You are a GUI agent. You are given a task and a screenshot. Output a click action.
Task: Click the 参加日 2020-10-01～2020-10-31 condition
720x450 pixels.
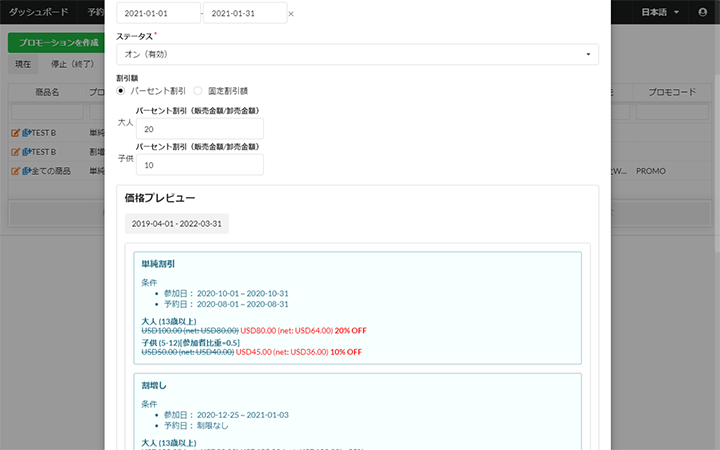tap(226, 293)
